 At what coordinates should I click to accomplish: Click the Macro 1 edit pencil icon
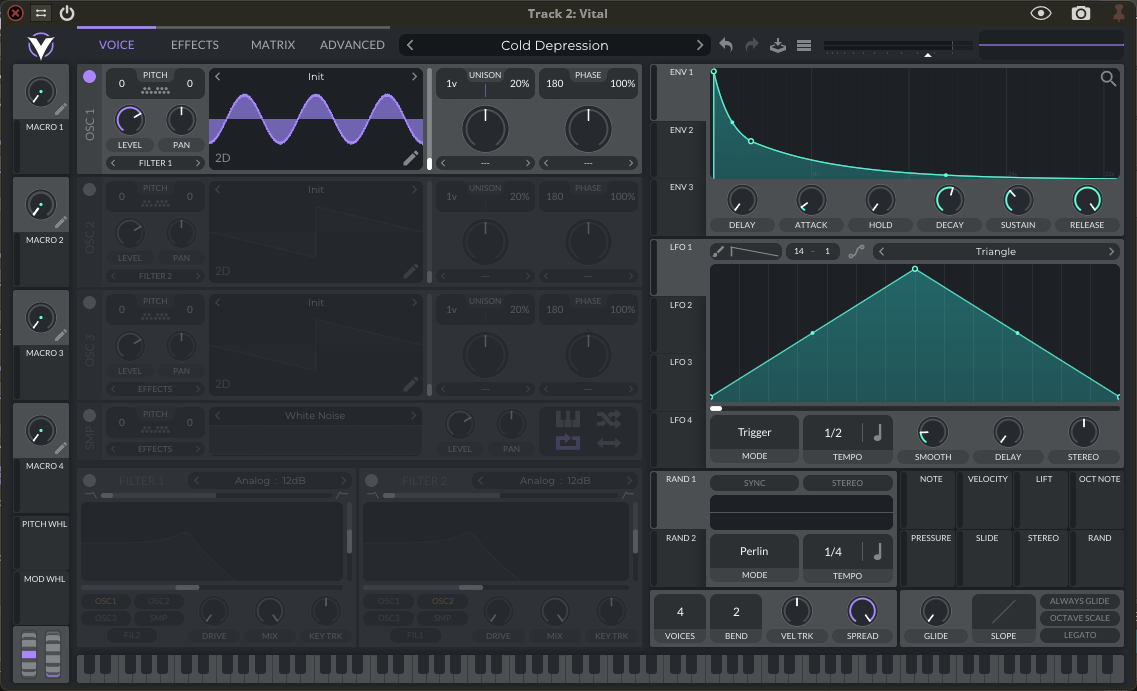(61, 109)
